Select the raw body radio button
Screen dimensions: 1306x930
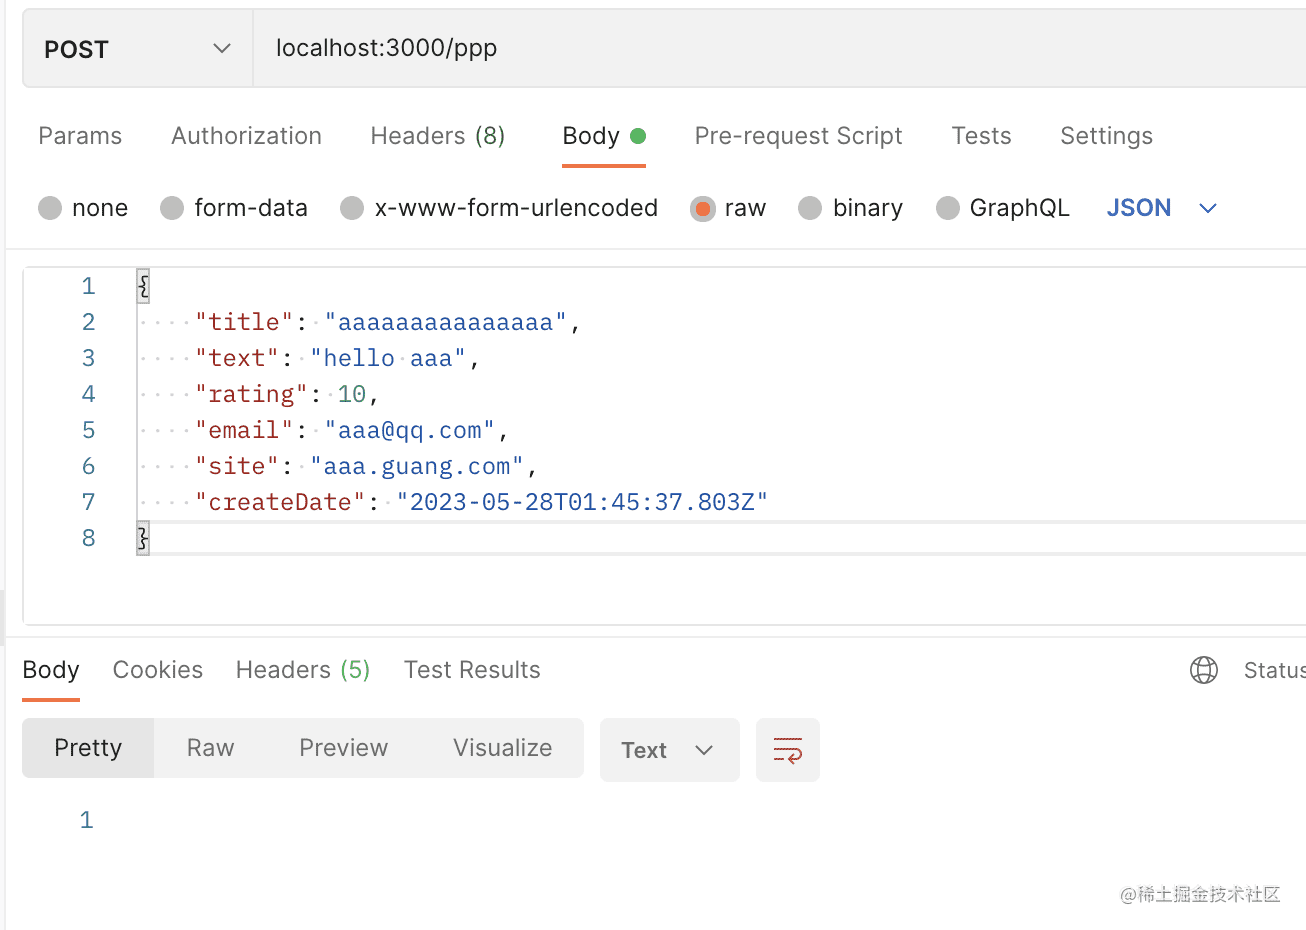[703, 208]
